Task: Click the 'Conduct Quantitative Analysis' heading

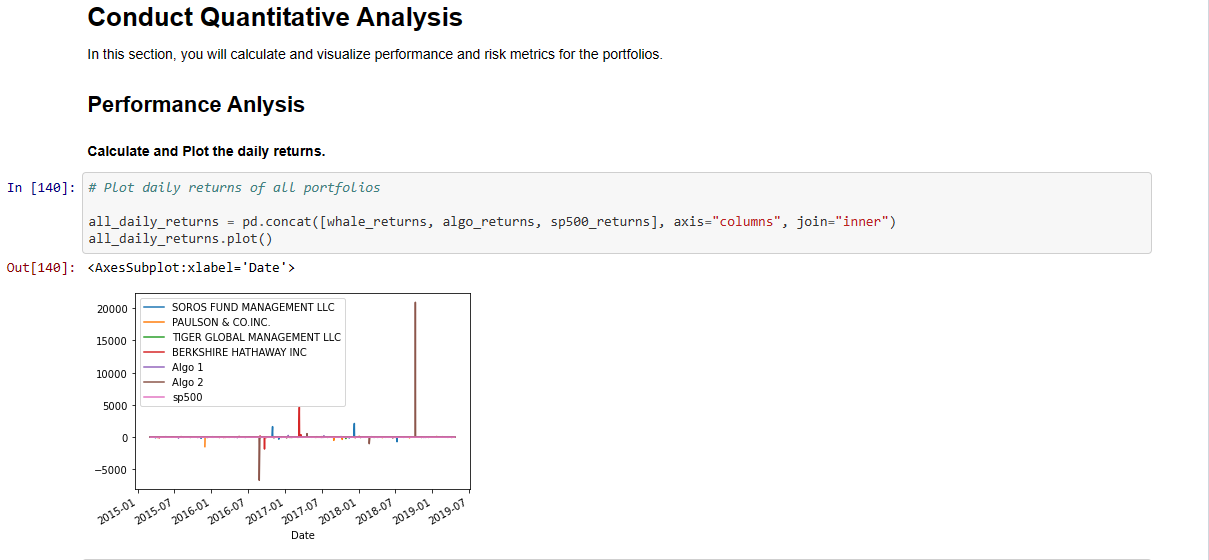Action: [275, 17]
